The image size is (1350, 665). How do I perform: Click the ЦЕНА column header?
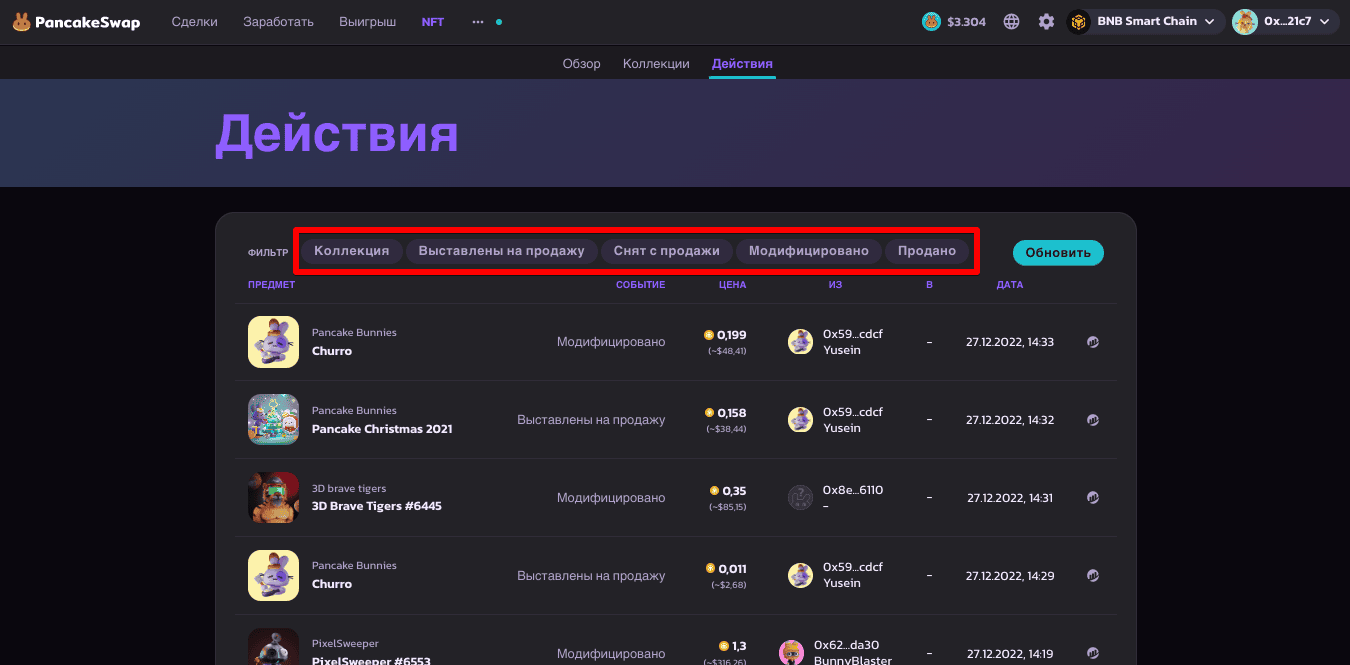732,285
